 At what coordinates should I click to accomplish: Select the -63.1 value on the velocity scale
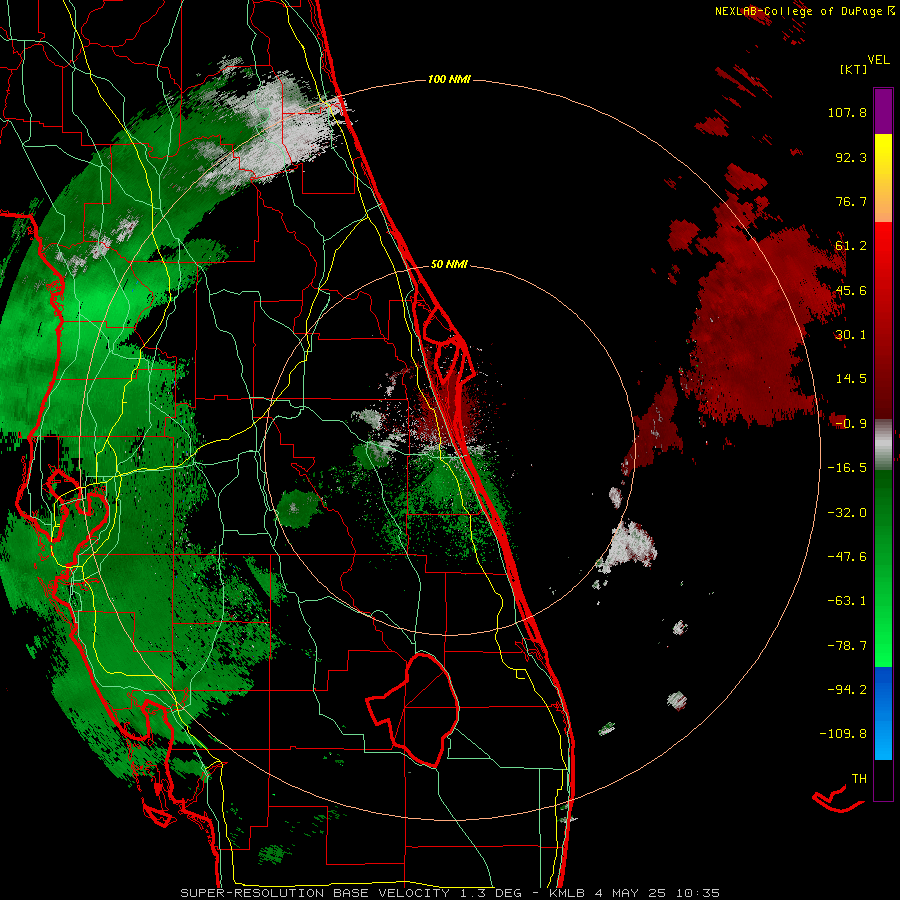pyautogui.click(x=847, y=601)
